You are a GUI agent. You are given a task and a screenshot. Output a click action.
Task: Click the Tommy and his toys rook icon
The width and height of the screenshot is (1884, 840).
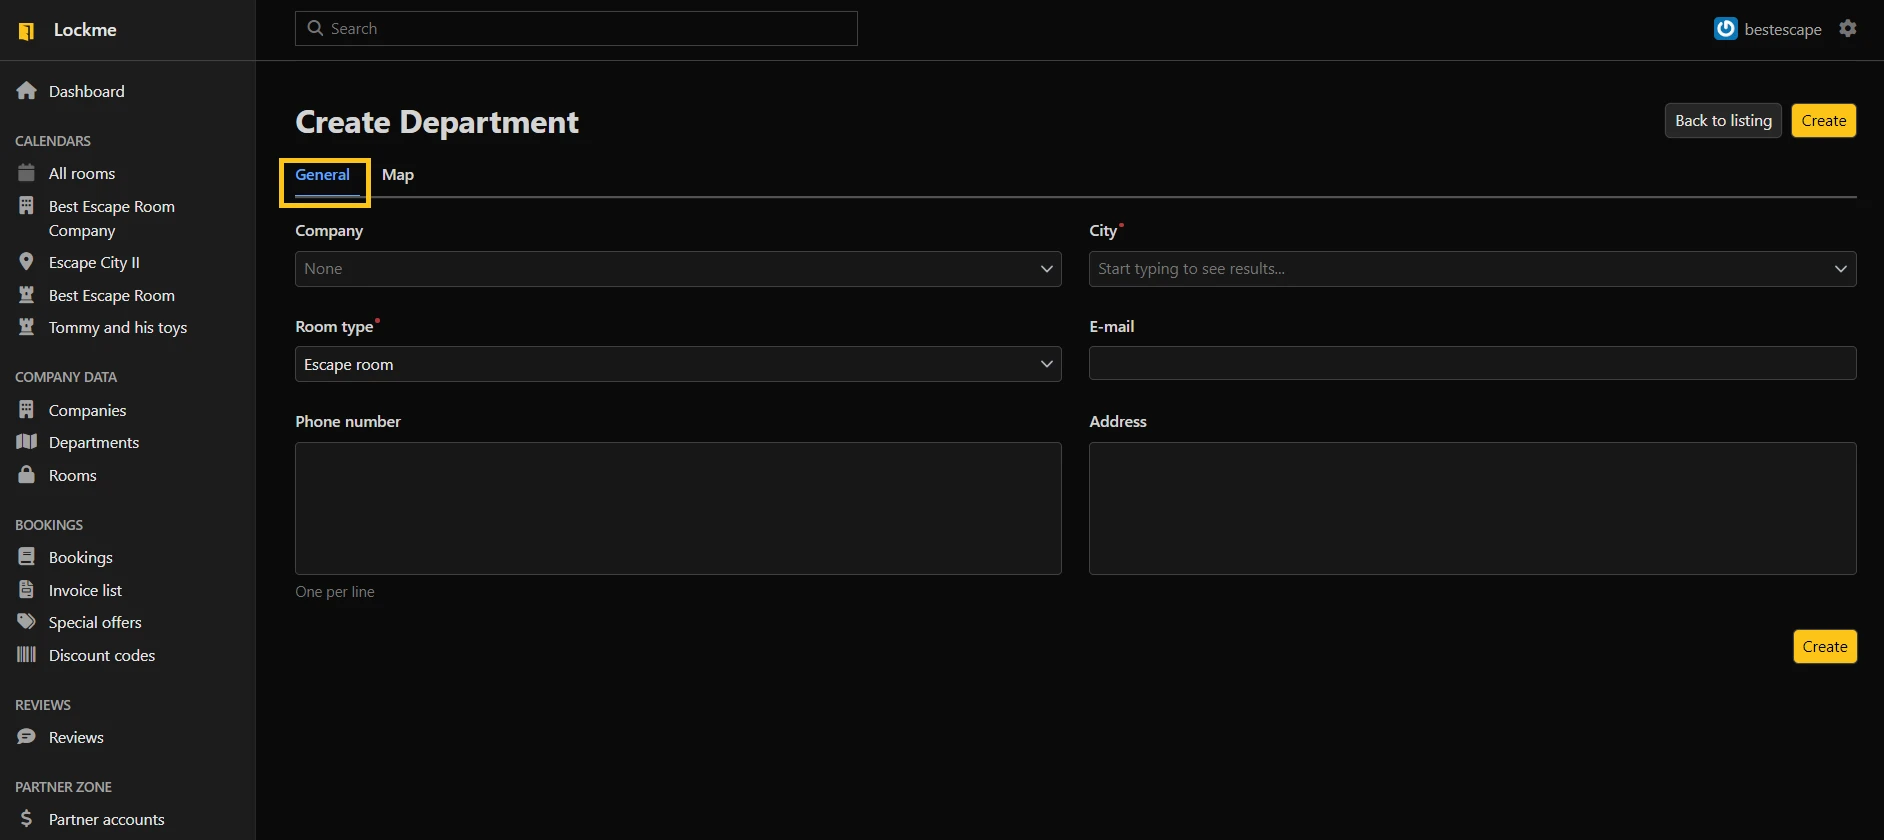coord(27,327)
